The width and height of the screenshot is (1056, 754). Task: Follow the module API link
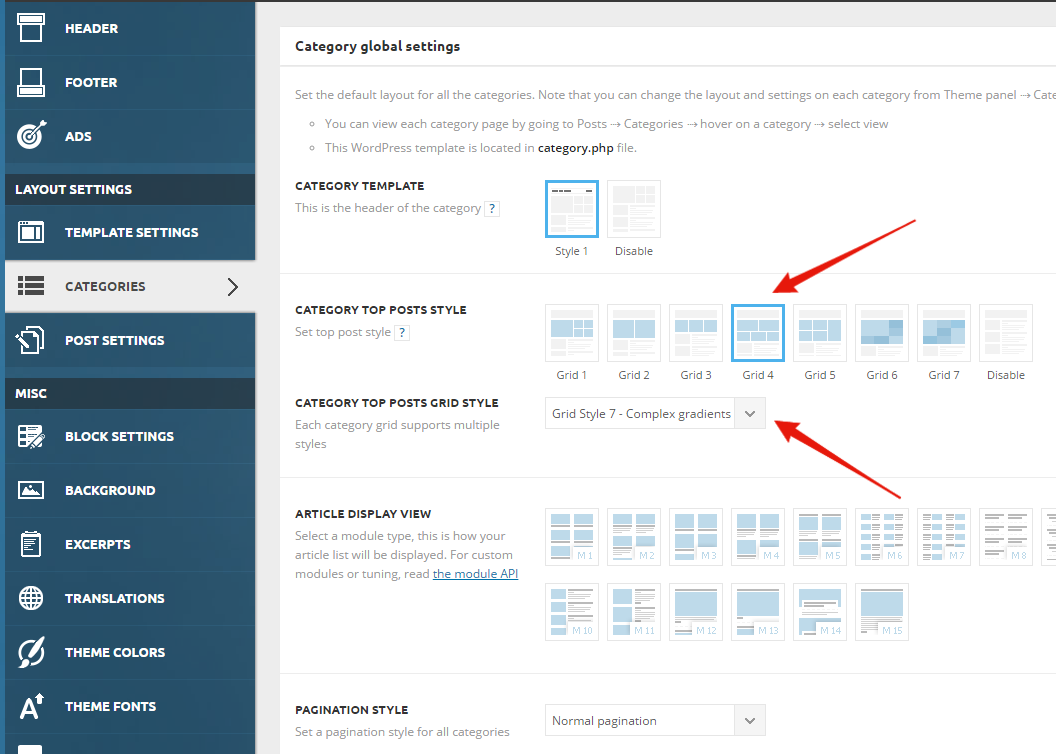pos(475,574)
